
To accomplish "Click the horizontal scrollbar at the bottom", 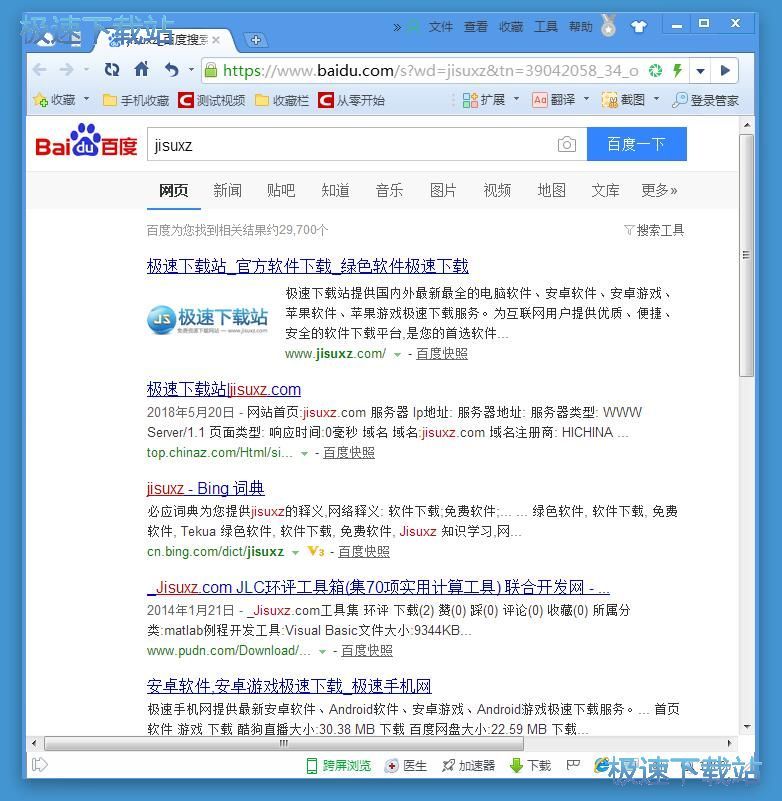I will (x=283, y=743).
